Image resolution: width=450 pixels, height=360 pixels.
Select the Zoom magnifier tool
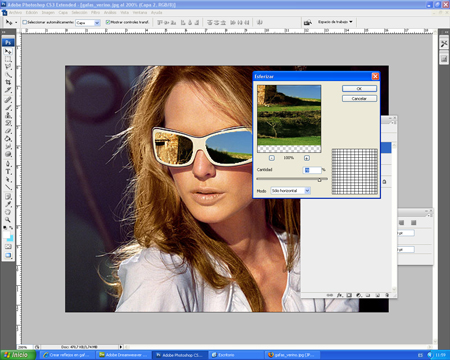[x=8, y=220]
